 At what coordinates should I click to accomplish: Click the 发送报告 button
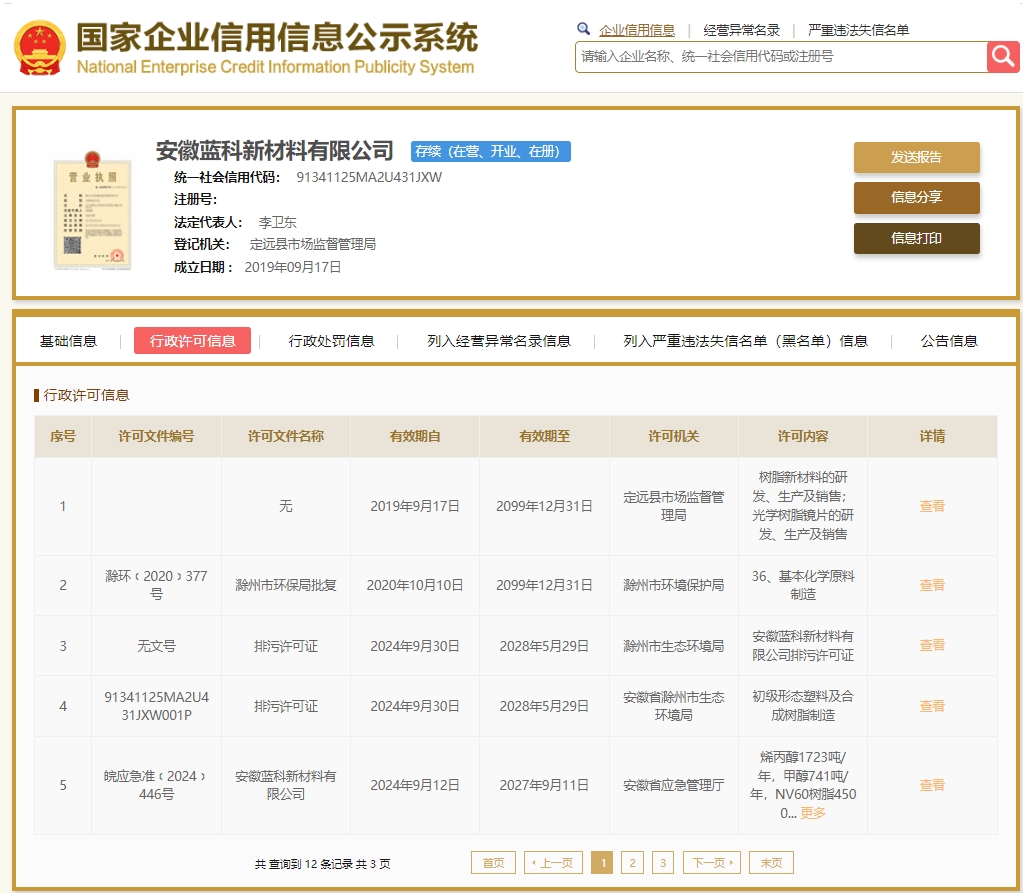click(917, 157)
